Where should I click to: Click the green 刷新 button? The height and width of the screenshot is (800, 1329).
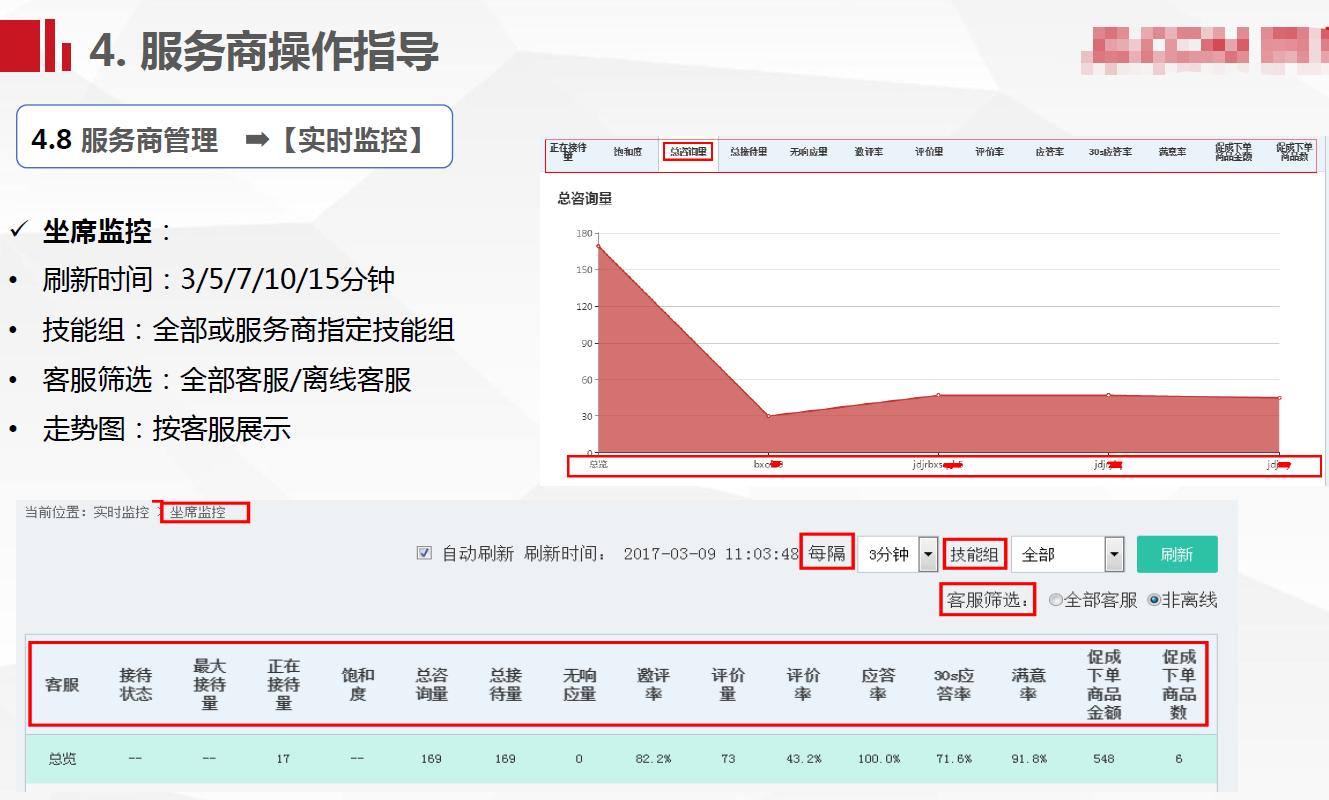pos(1177,553)
